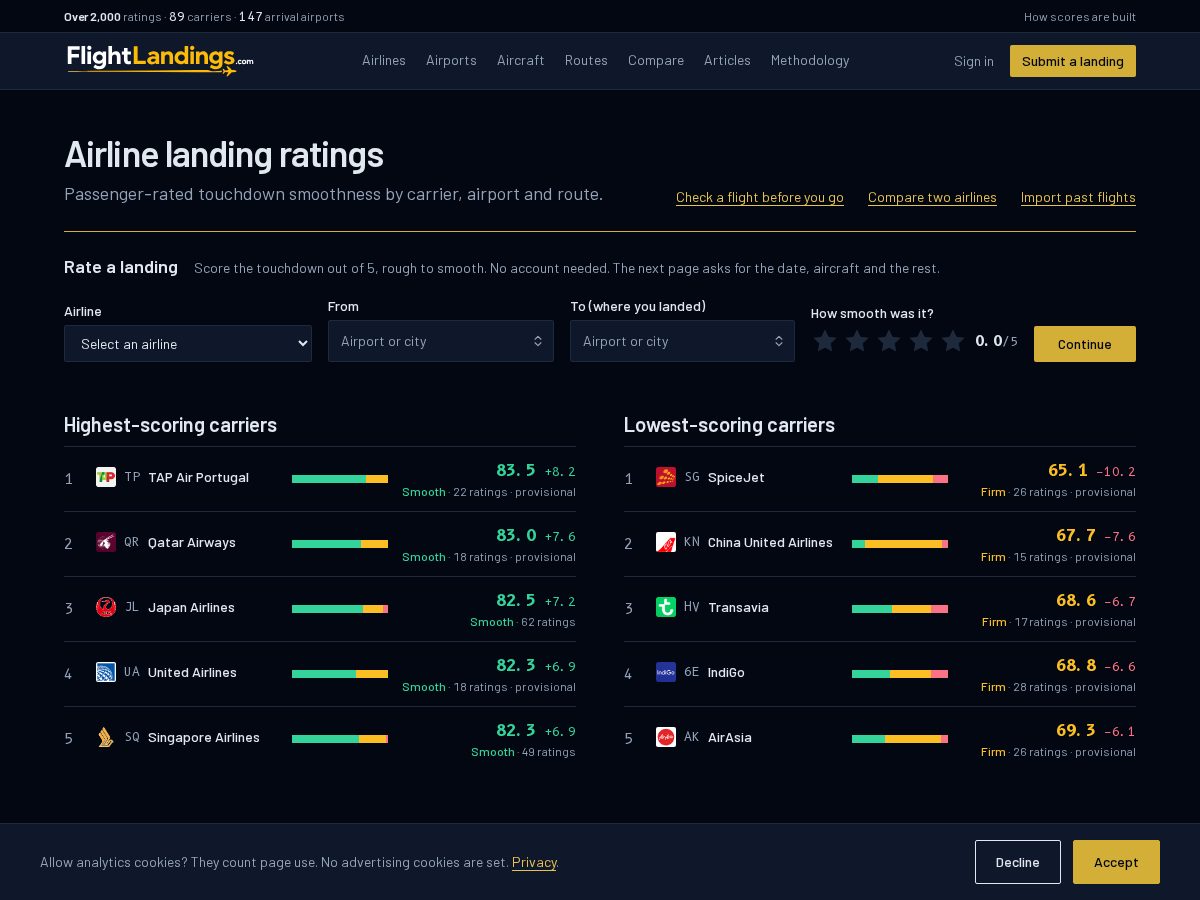Open the From airport combo box
Viewport: 1200px width, 900px height.
441,341
